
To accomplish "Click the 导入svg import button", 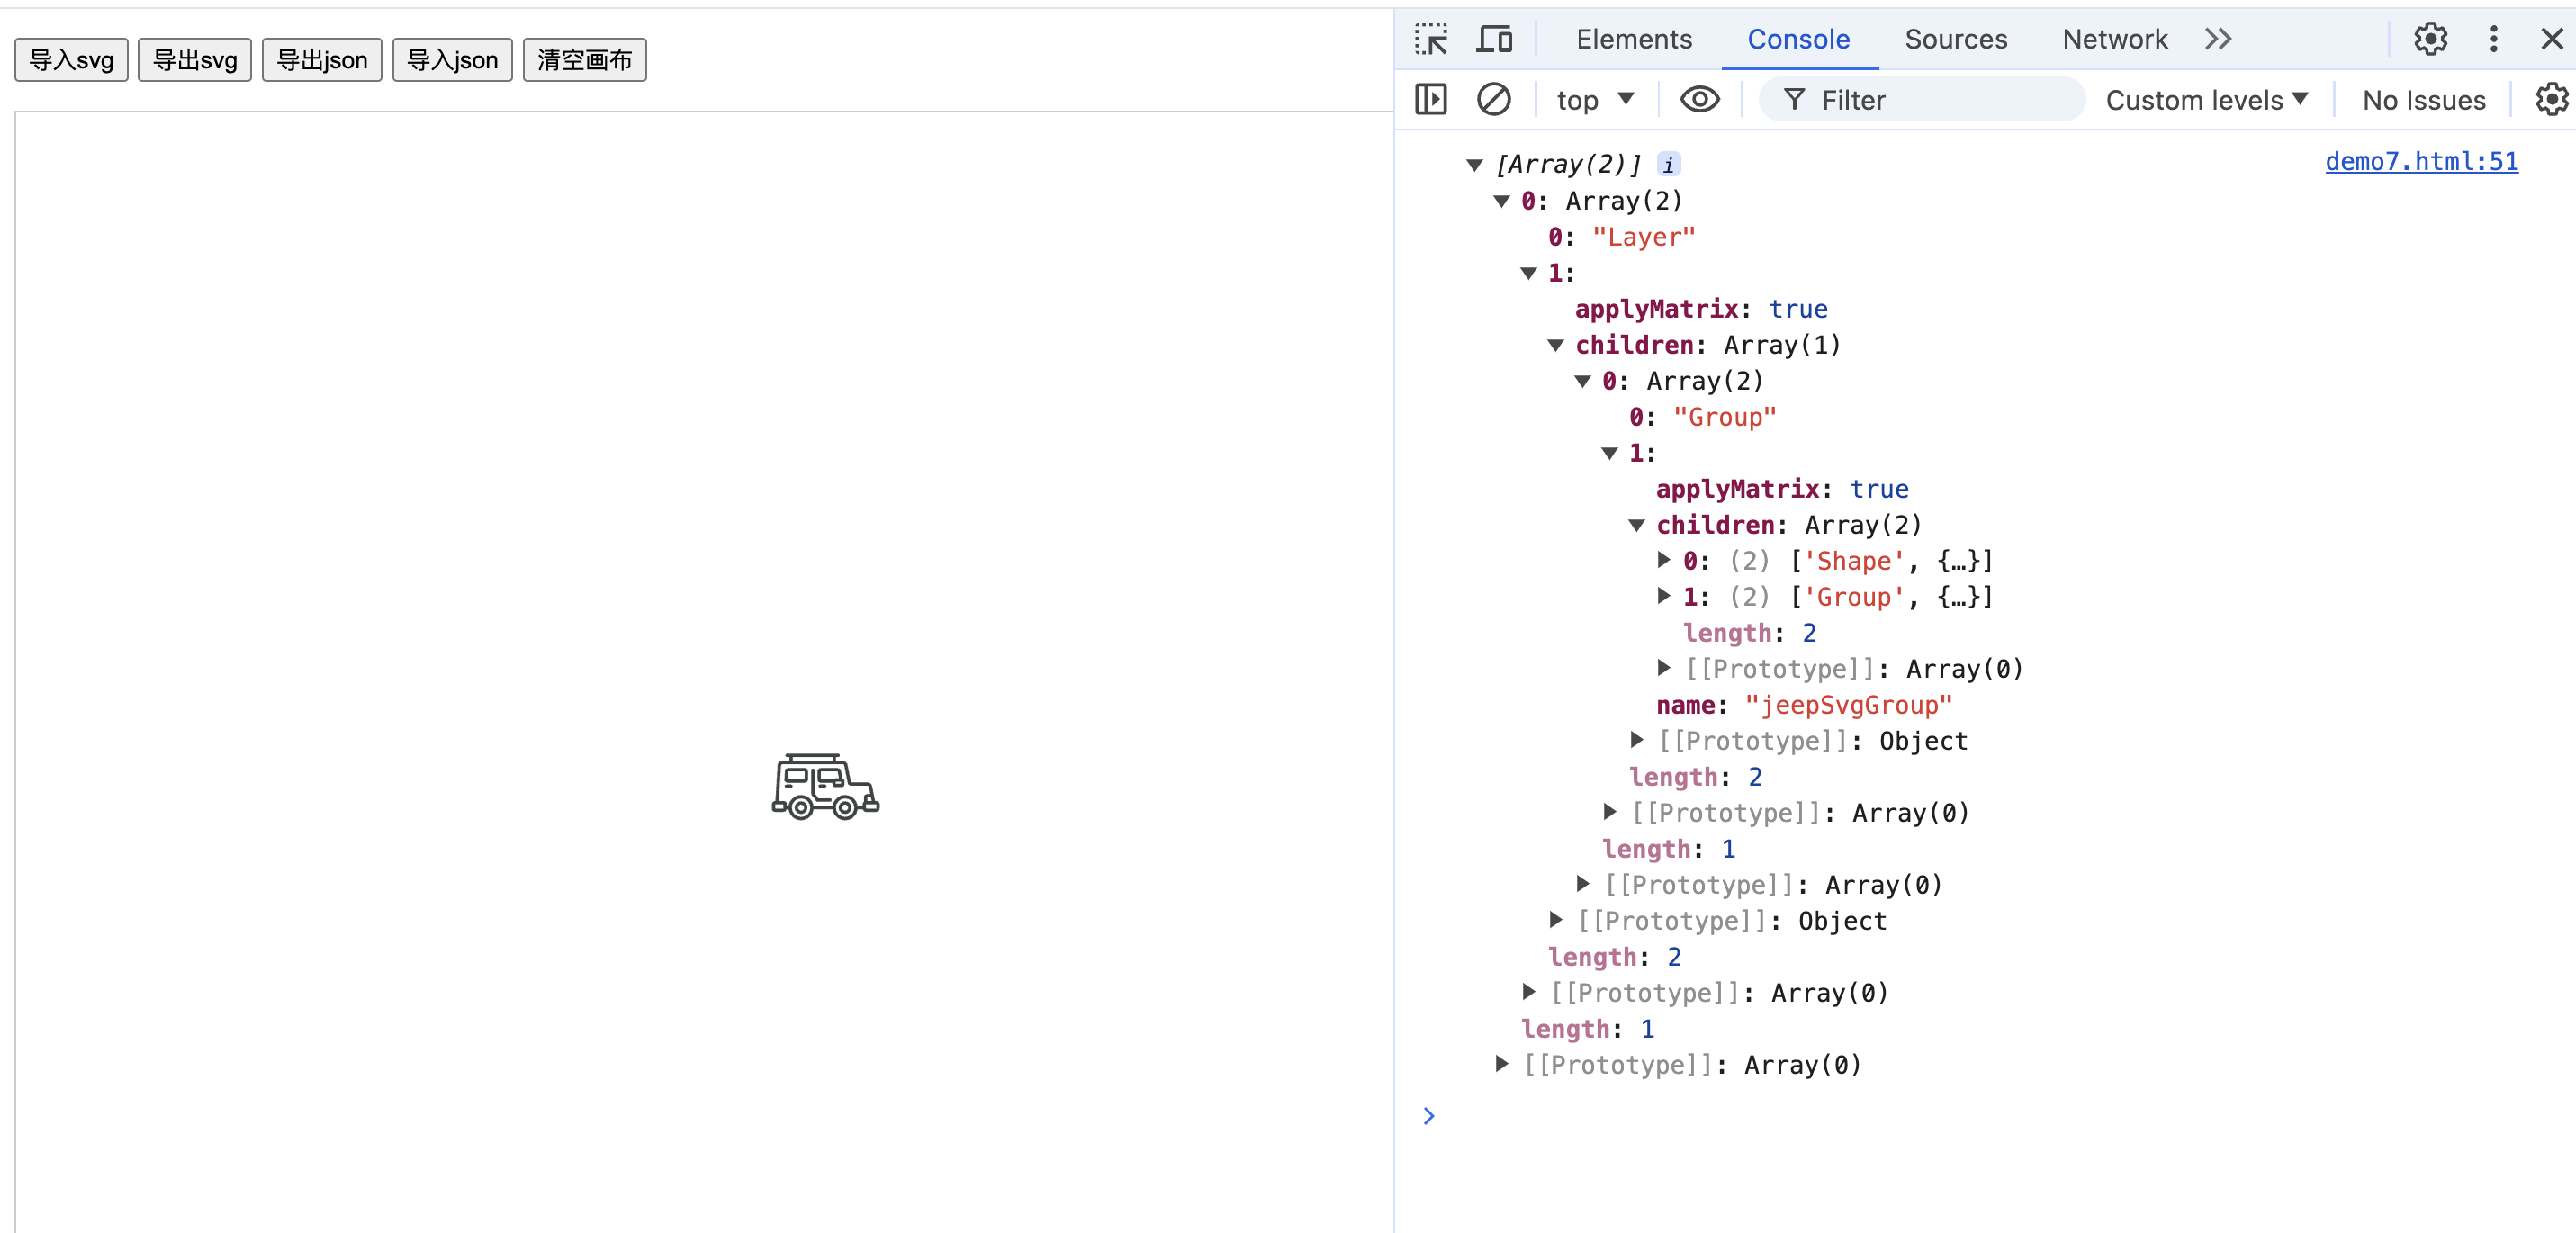I will coord(76,59).
